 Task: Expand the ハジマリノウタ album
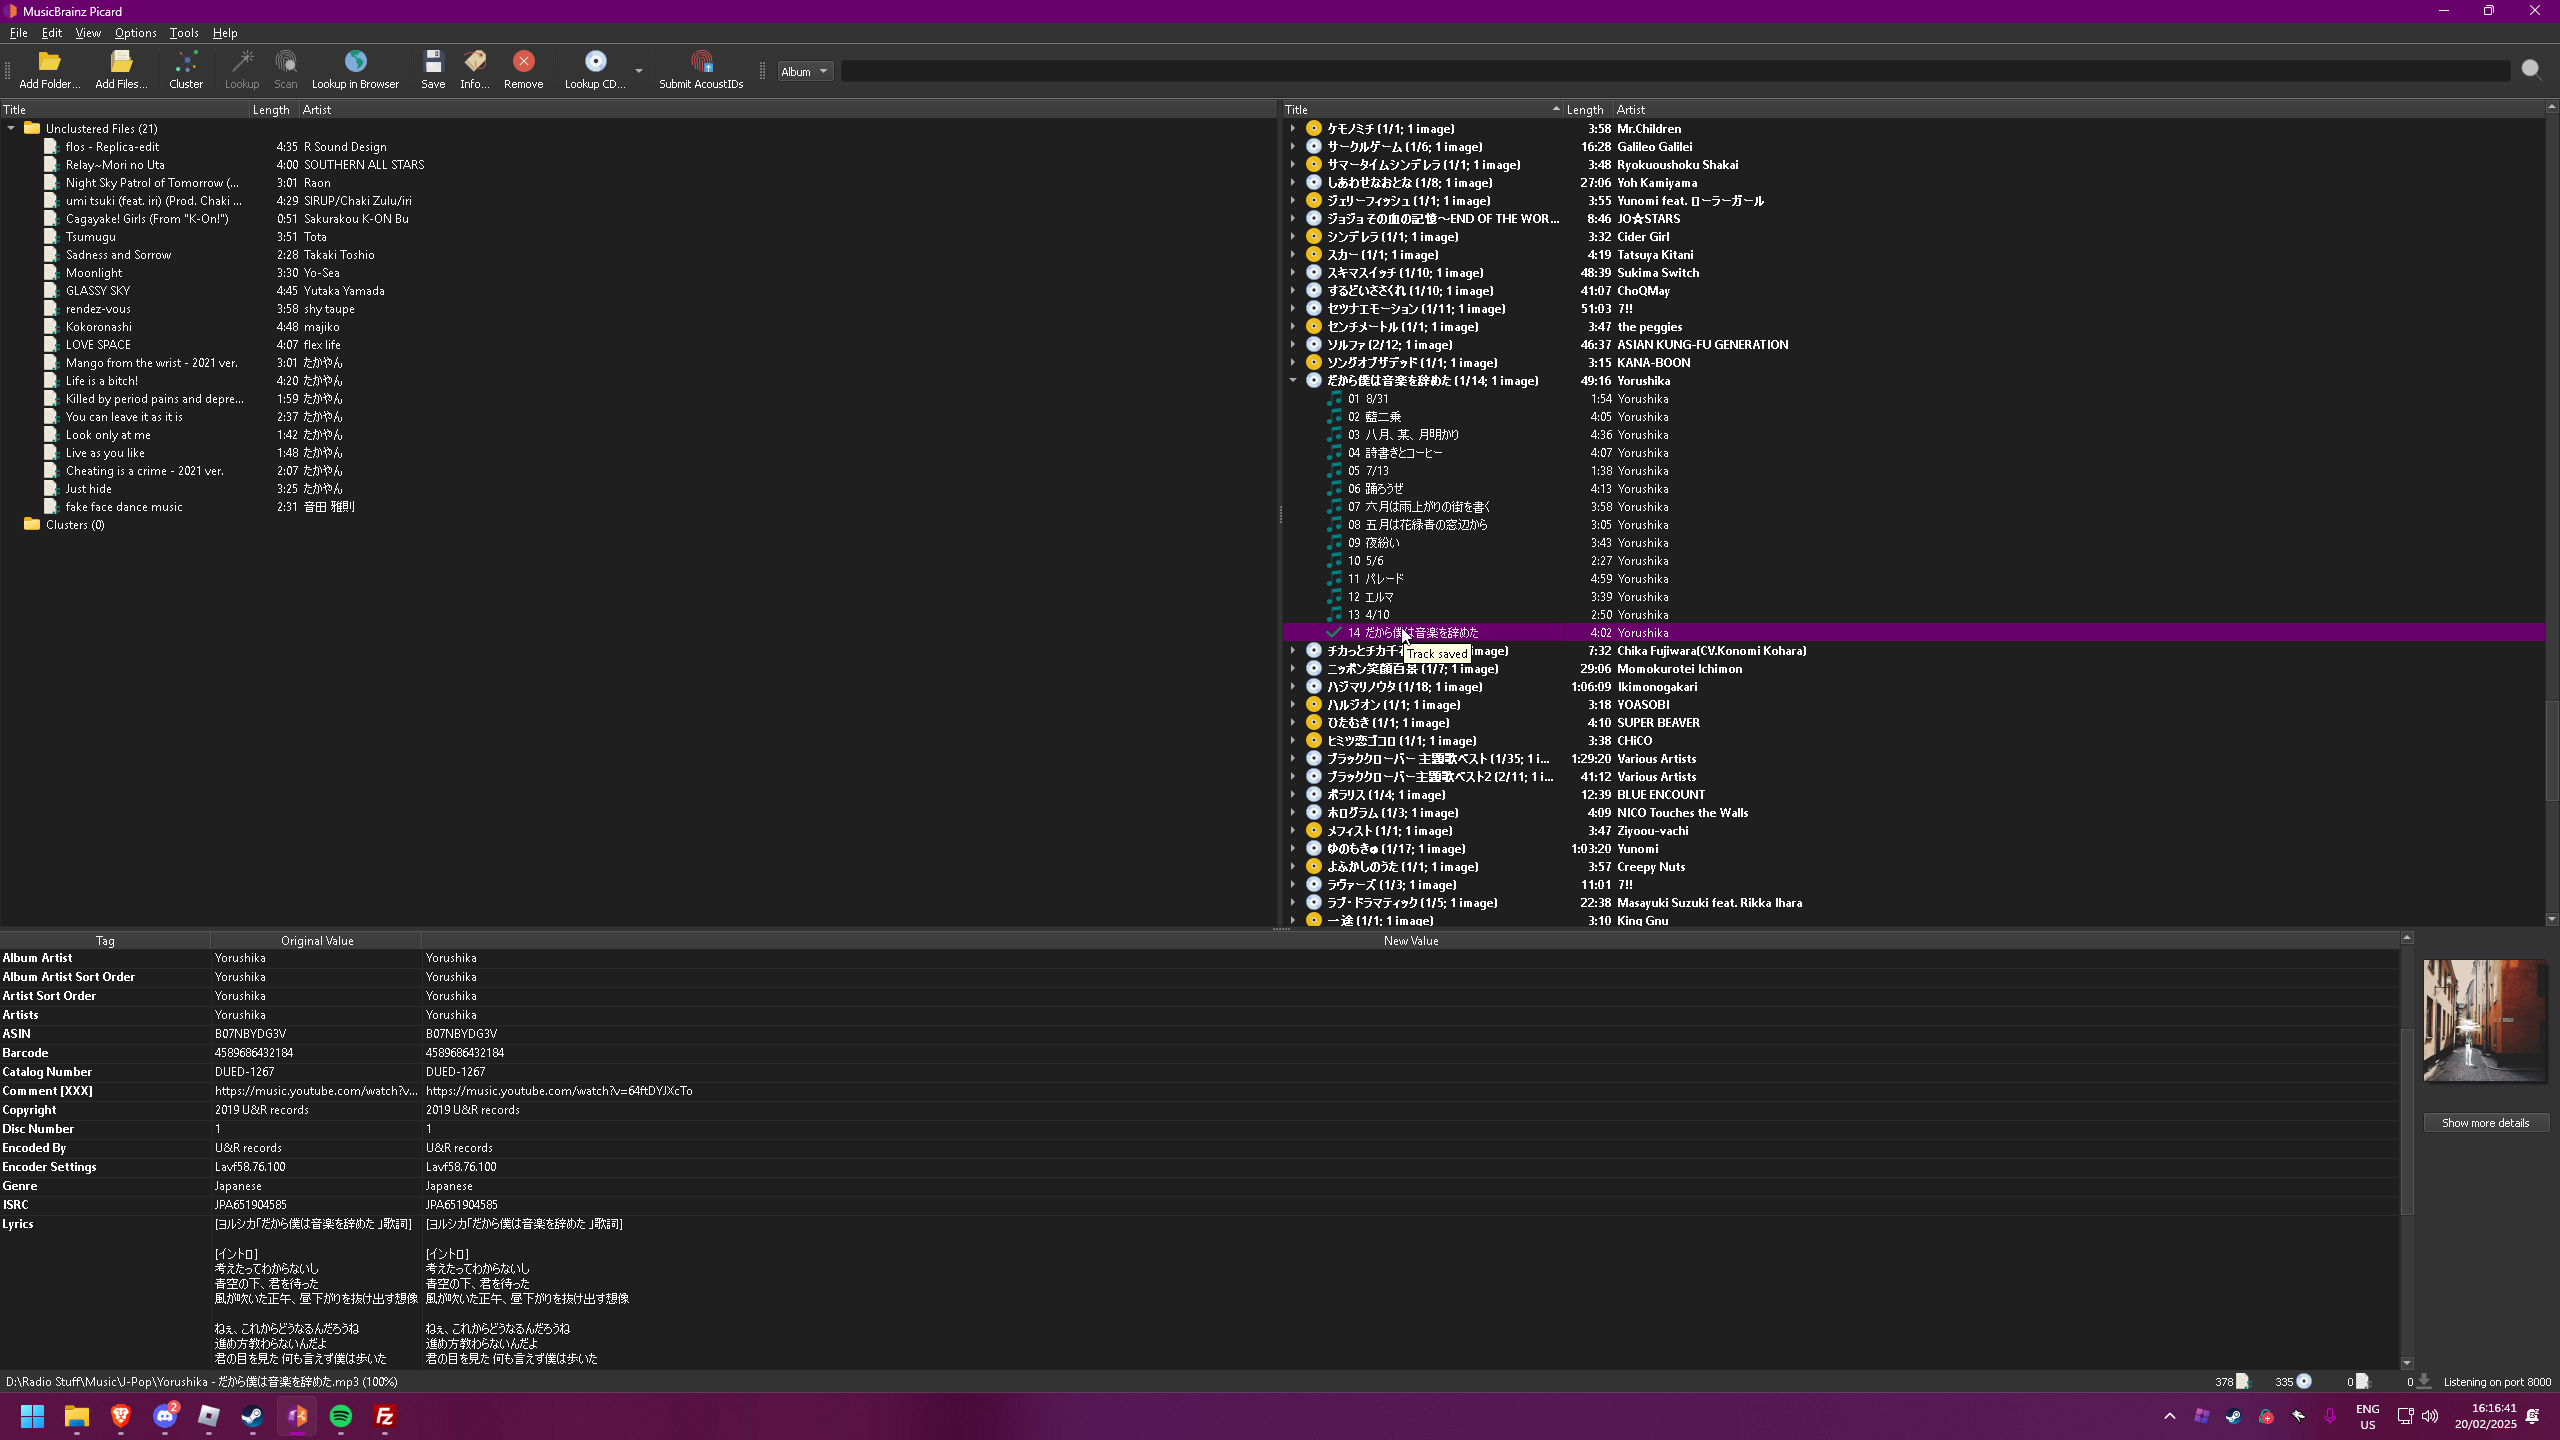1293,687
